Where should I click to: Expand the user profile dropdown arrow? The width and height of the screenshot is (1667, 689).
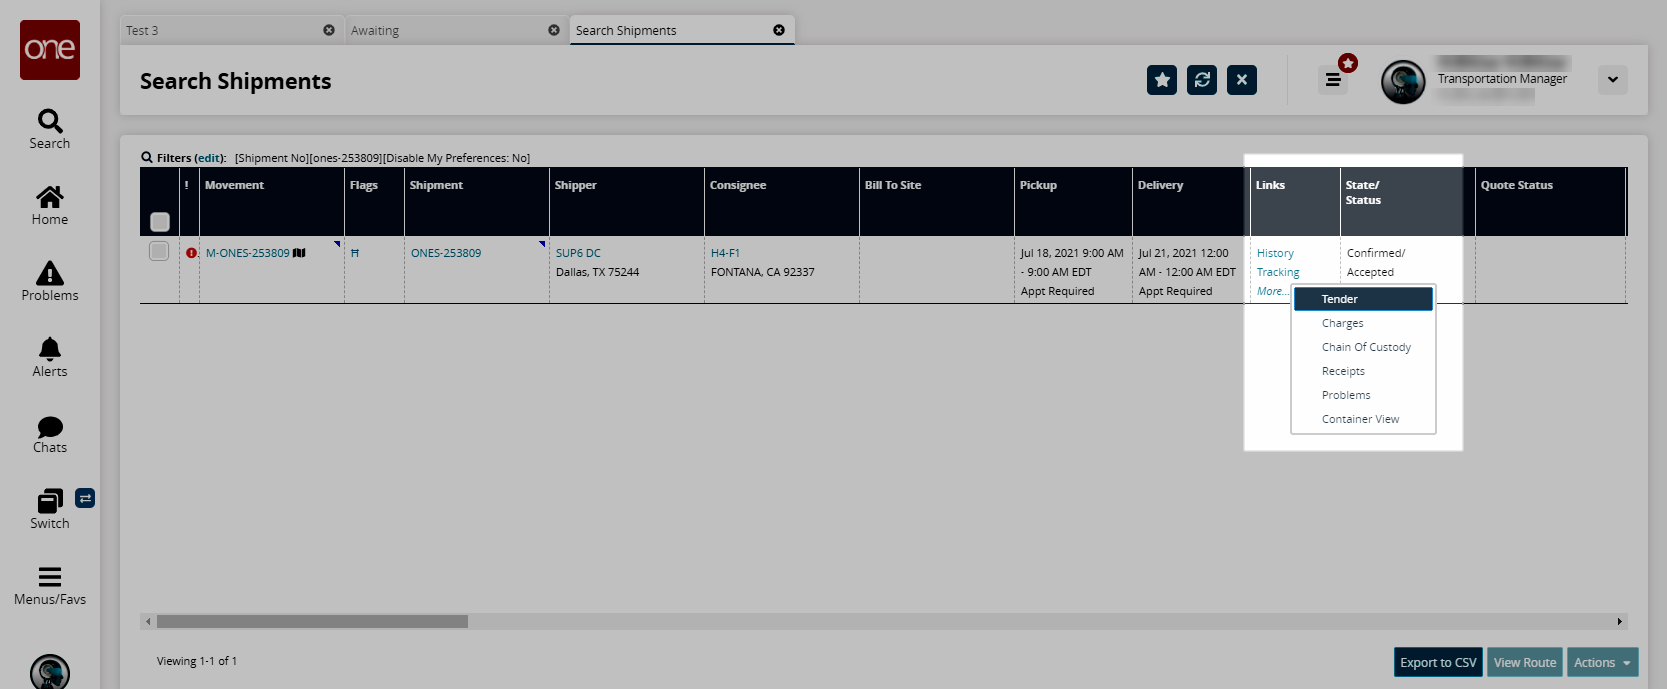[1612, 80]
